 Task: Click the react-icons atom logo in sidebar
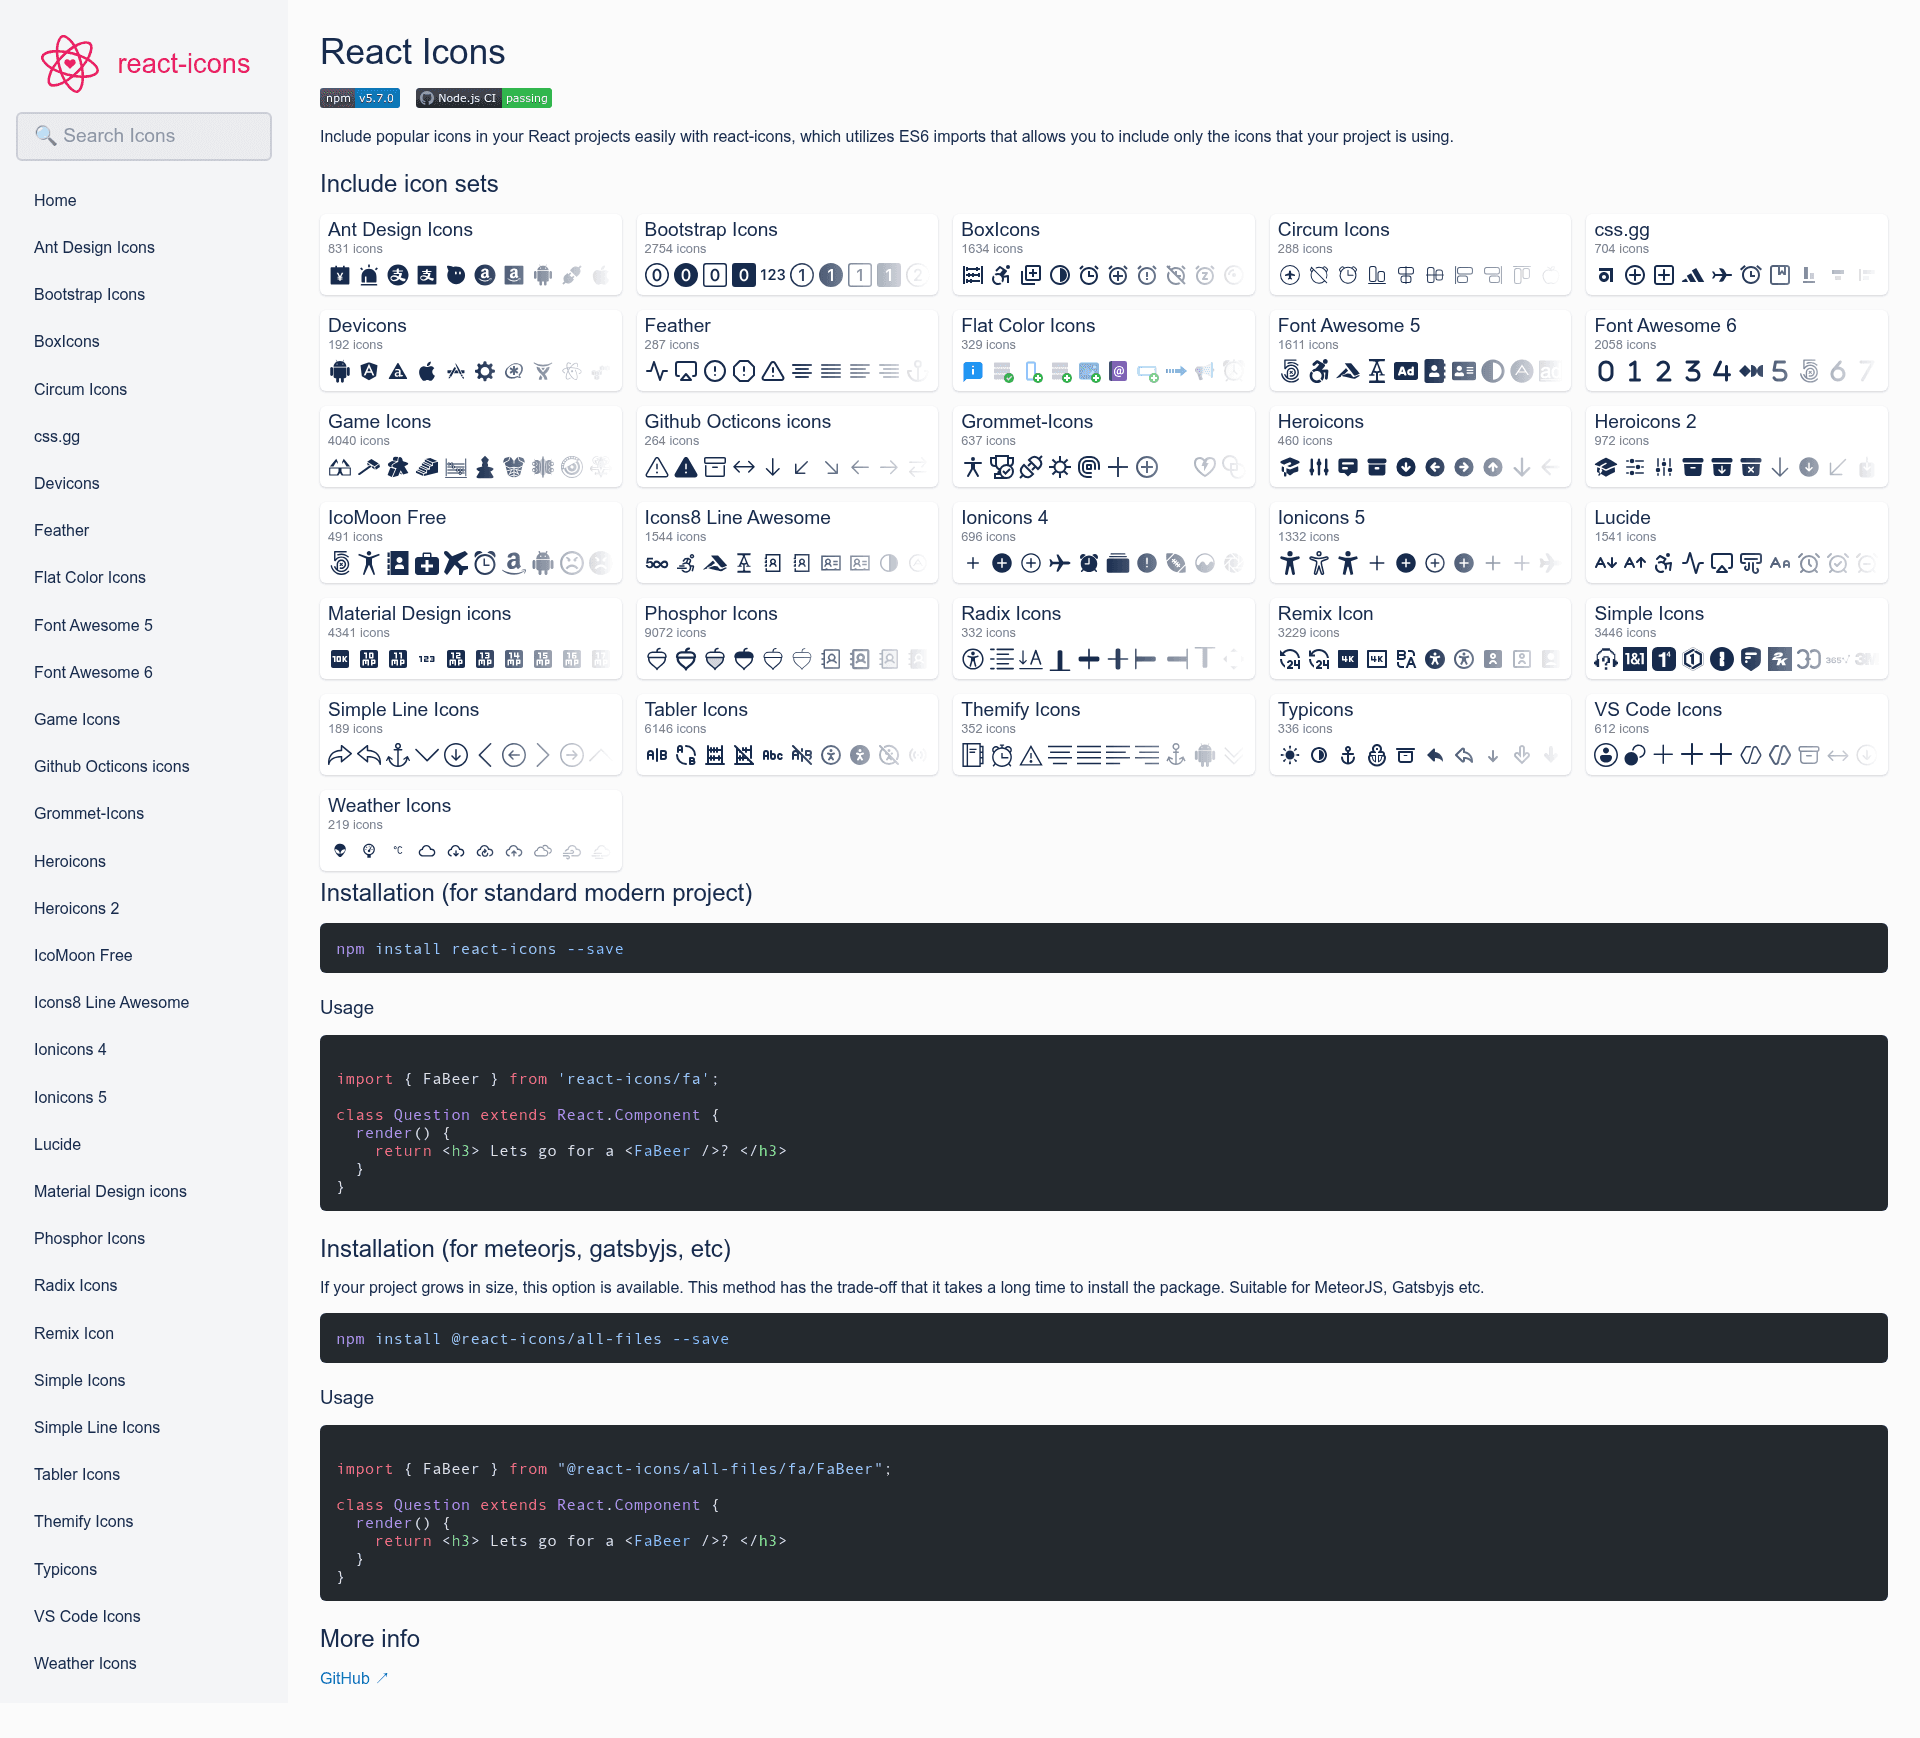(70, 64)
